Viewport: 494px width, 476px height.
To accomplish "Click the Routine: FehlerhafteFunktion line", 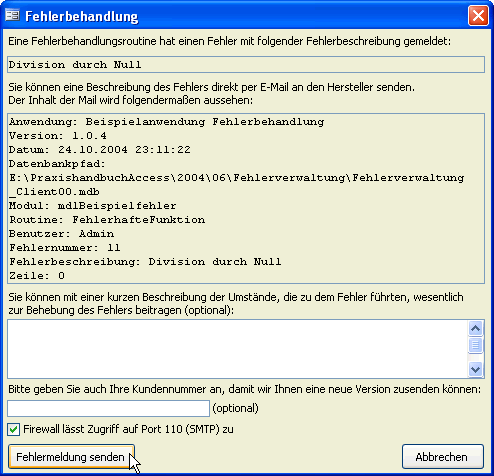I will click(107, 220).
